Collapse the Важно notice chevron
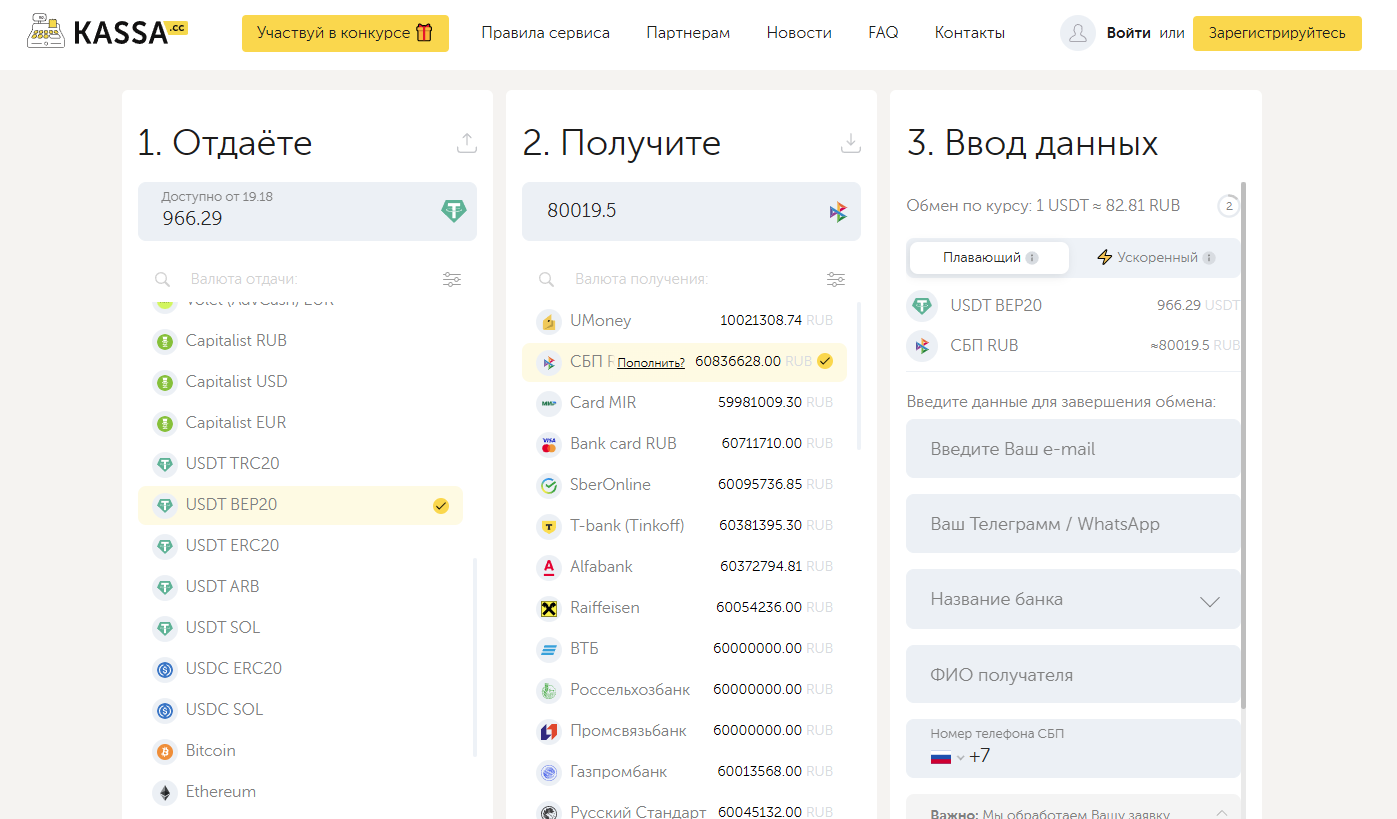The height and width of the screenshot is (819, 1397). [1222, 813]
